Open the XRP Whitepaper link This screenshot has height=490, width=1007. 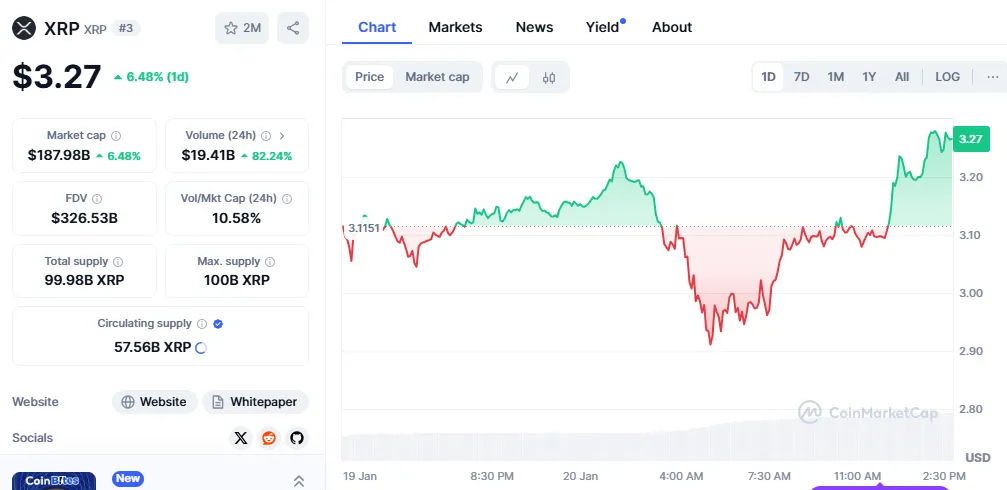pos(255,402)
